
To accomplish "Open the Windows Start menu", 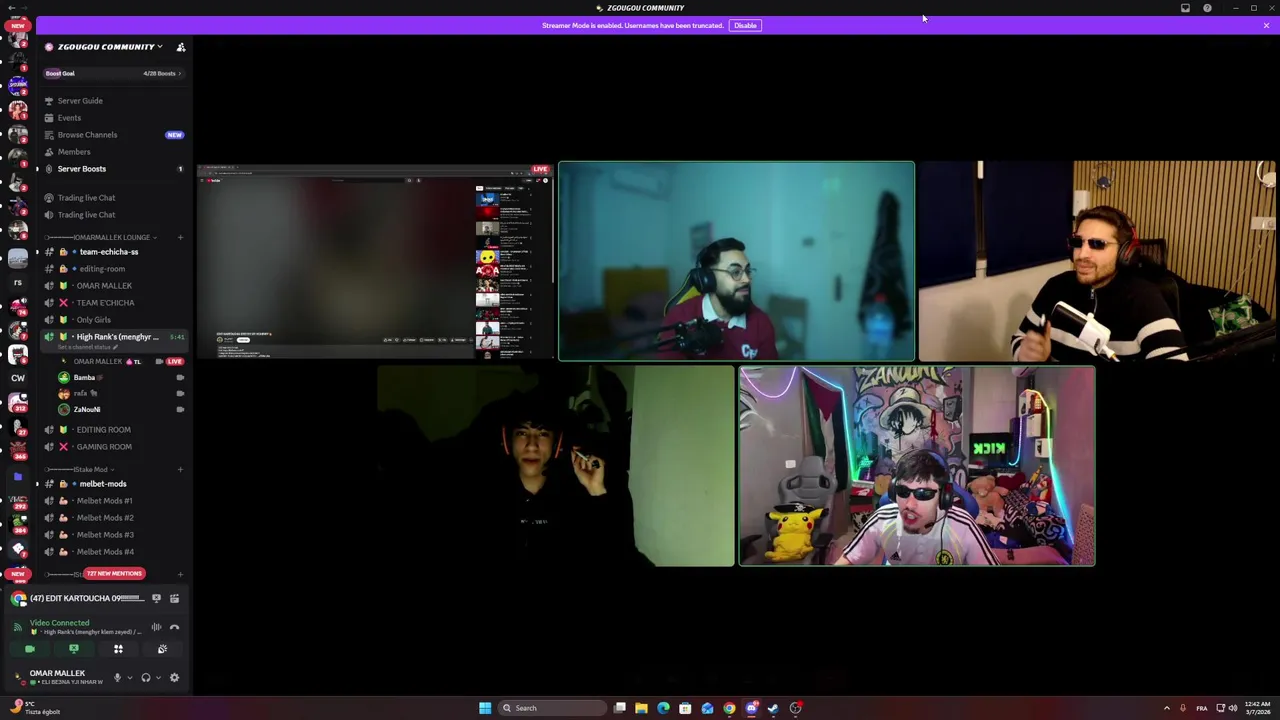I will [x=485, y=708].
